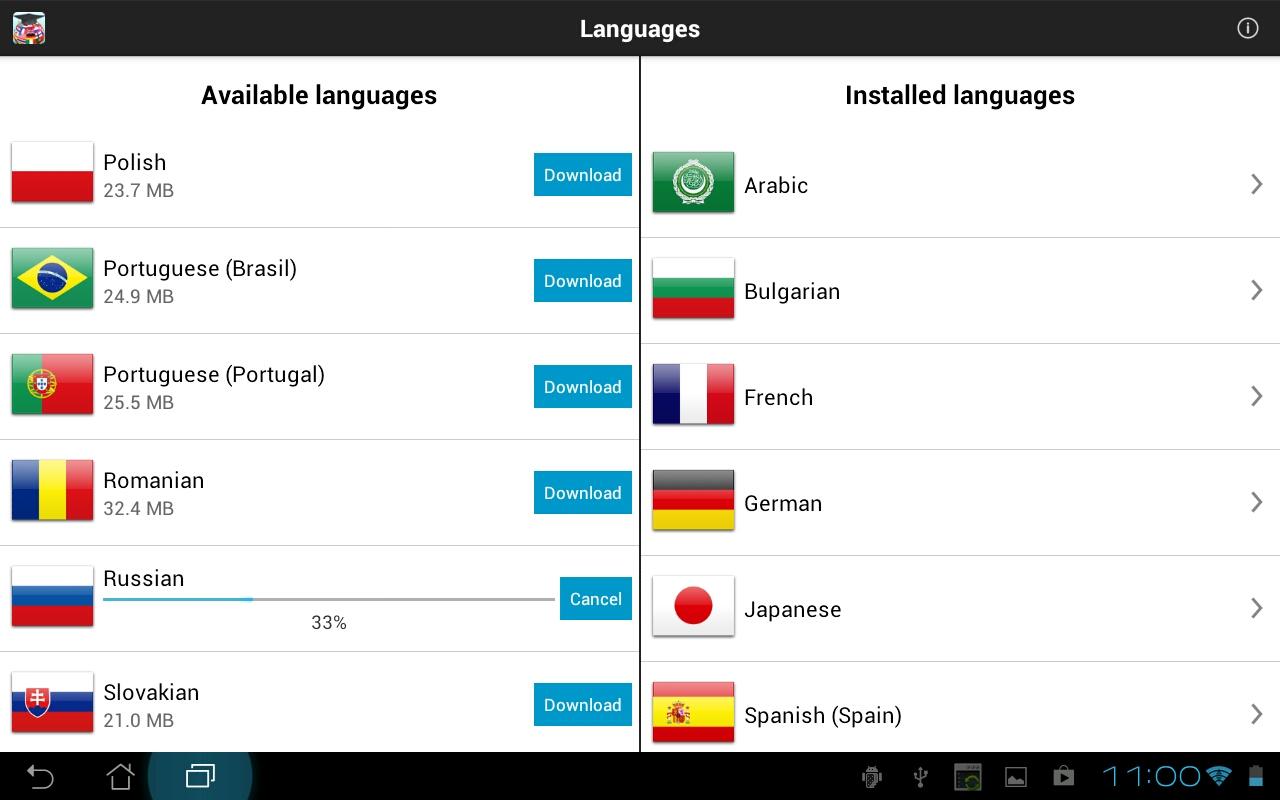Click the Romanian language name
This screenshot has height=800, width=1280.
154,480
